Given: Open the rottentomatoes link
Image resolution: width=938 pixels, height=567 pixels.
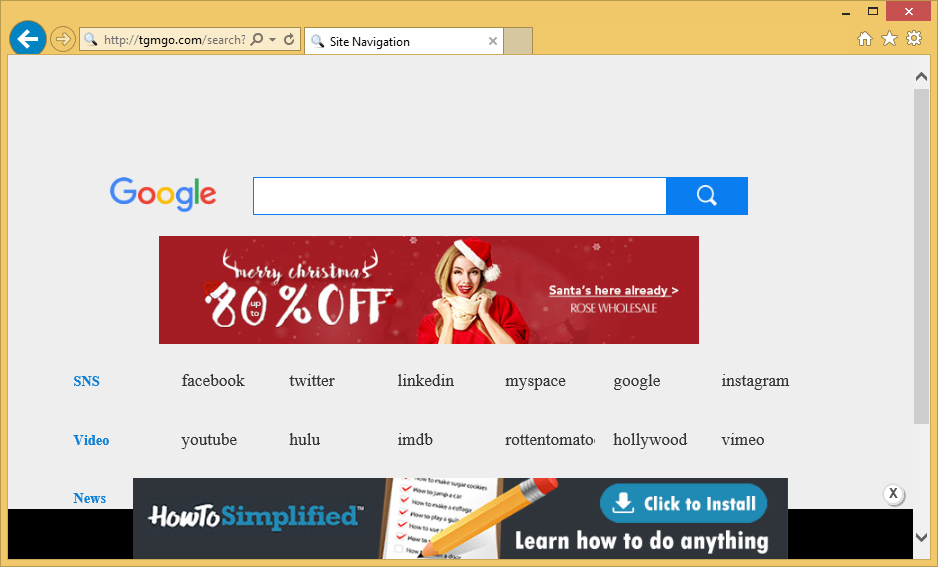Looking at the screenshot, I should (x=550, y=440).
